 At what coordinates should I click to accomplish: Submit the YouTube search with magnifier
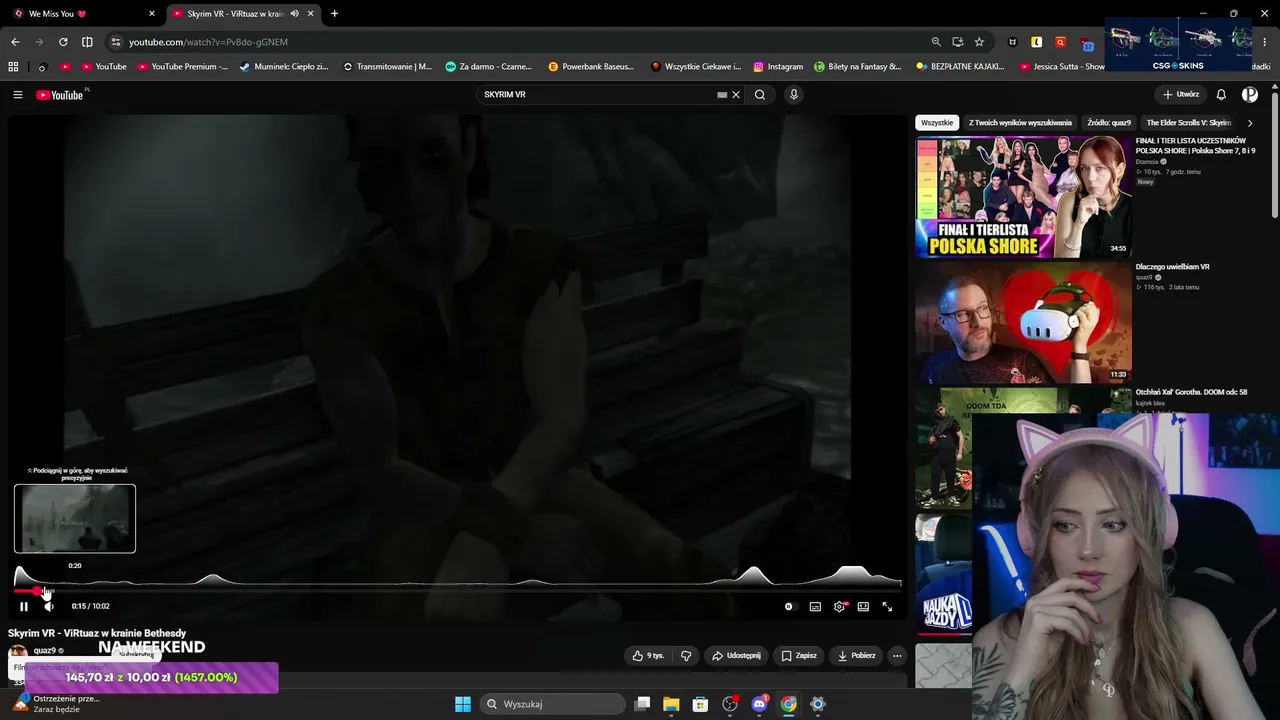click(760, 95)
